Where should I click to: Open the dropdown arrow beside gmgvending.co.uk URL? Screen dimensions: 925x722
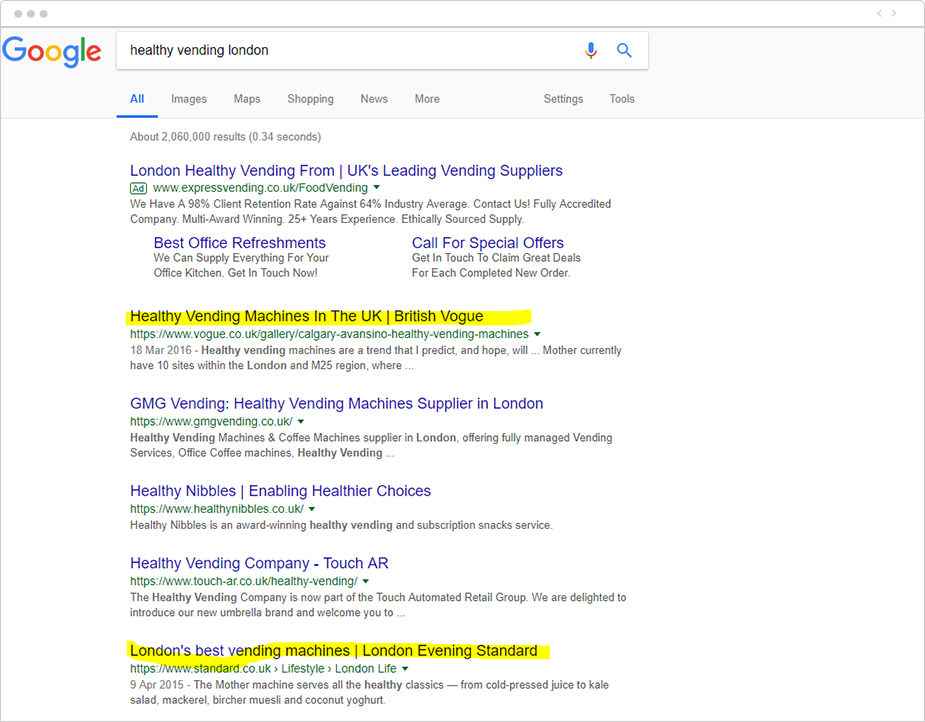301,421
